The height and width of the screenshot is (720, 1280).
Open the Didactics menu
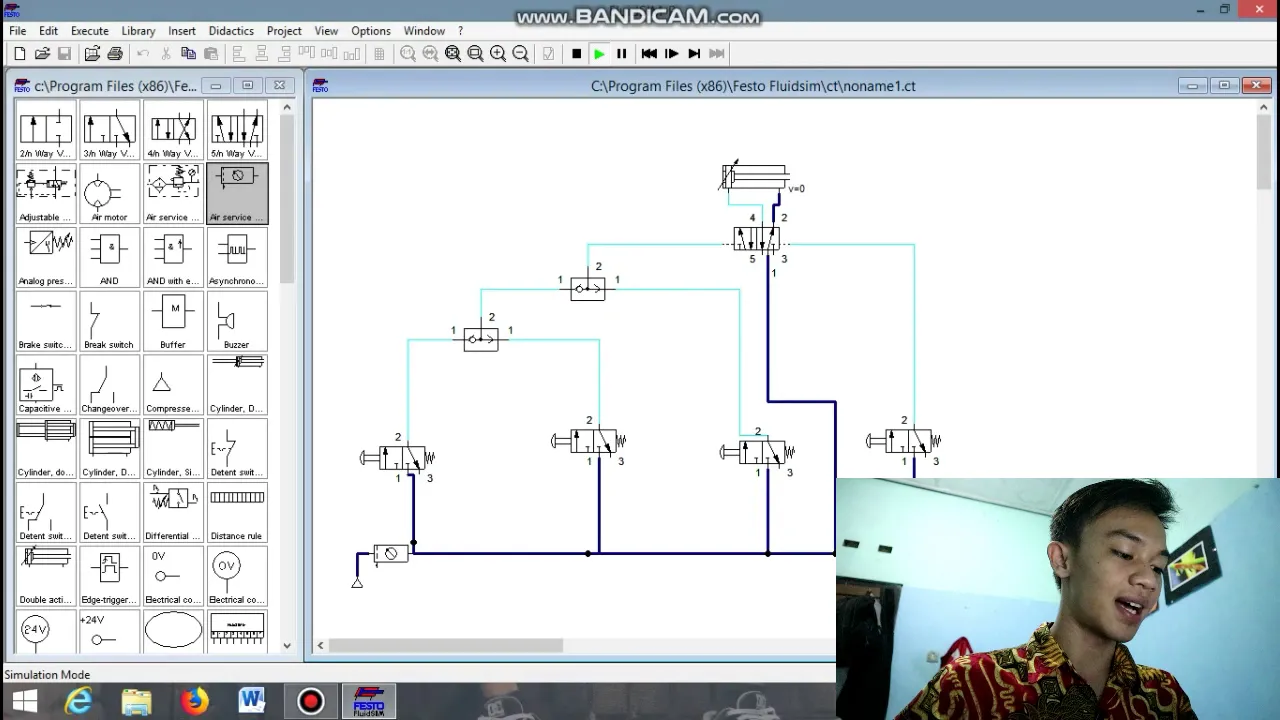click(231, 31)
